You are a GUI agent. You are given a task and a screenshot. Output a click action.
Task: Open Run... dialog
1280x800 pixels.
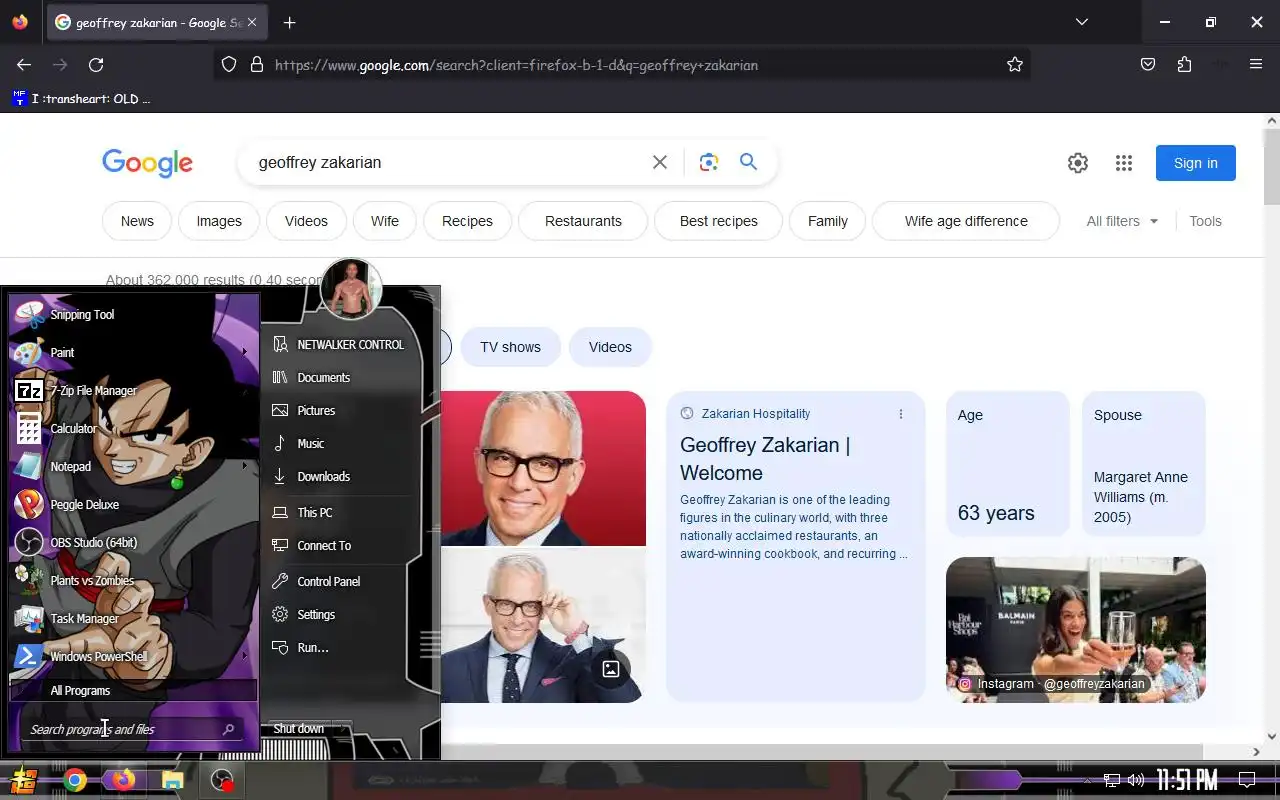click(x=338, y=647)
